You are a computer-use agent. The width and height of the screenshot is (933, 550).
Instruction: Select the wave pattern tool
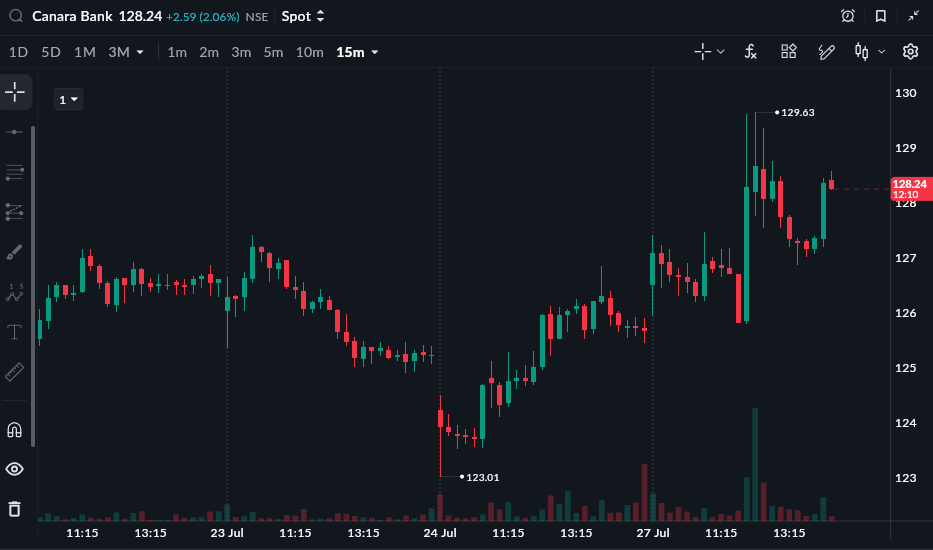[14, 292]
